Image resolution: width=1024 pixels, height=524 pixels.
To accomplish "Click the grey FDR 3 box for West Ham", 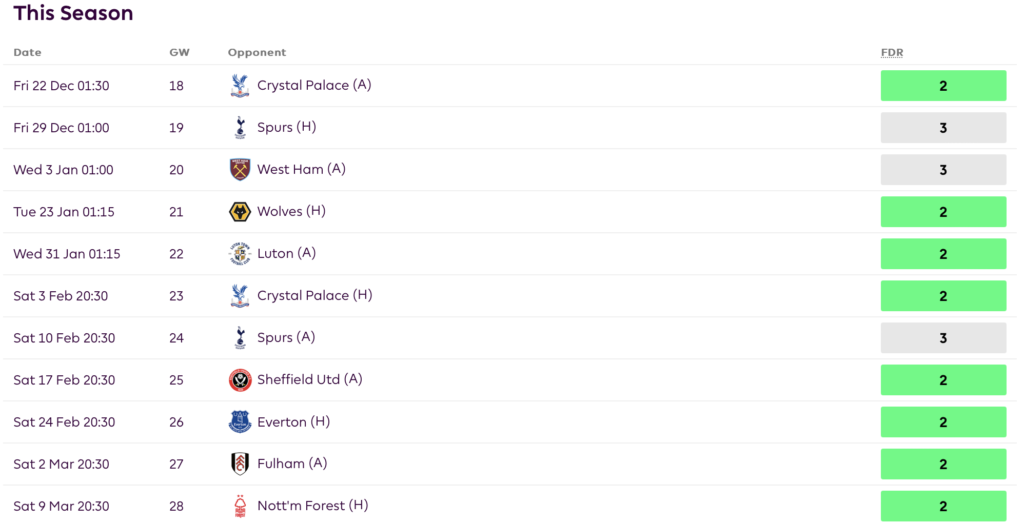I will [x=943, y=170].
